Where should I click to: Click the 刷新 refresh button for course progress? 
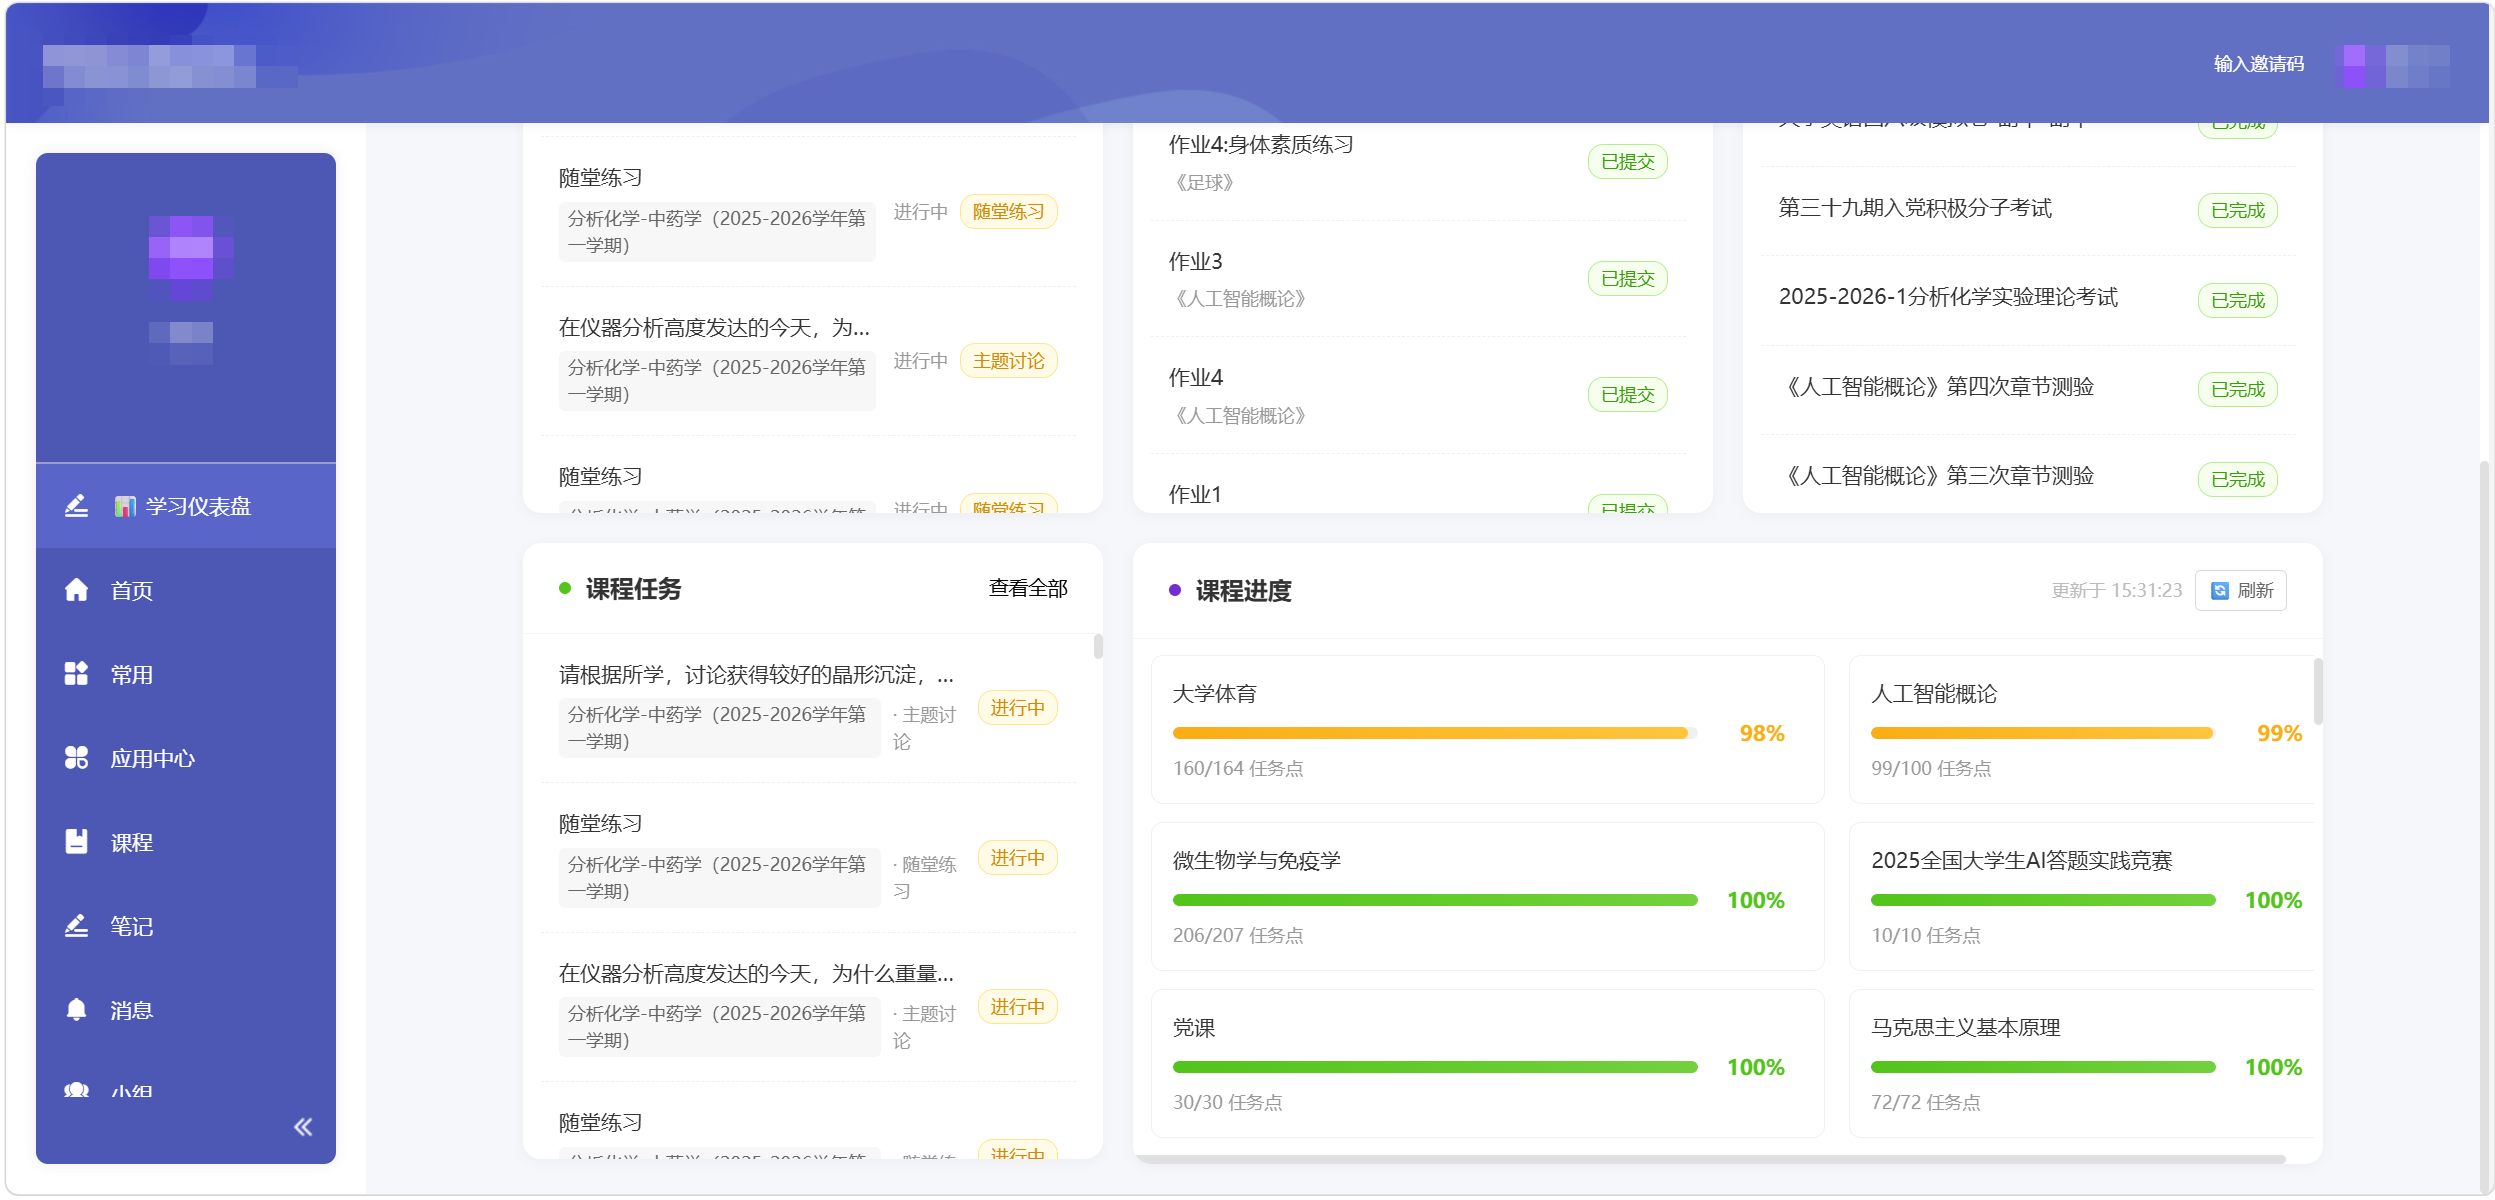pos(2240,590)
